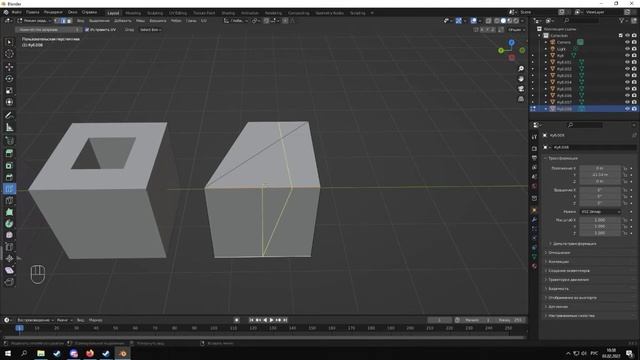Screen dimensions: 640x360
Task: Expand the Отображение во вьюпорте panel
Action: (x=572, y=298)
